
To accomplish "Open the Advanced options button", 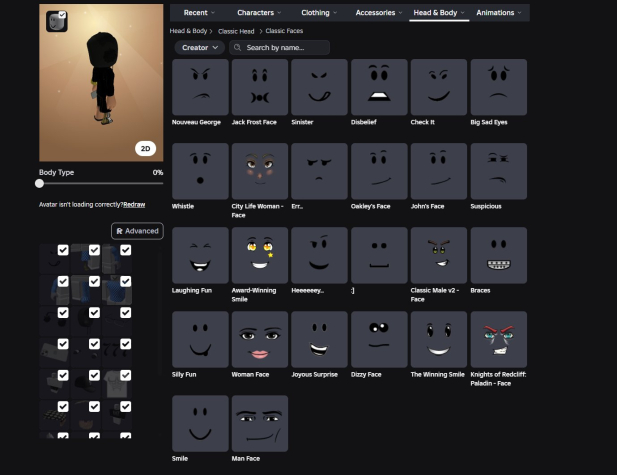I will point(137,231).
